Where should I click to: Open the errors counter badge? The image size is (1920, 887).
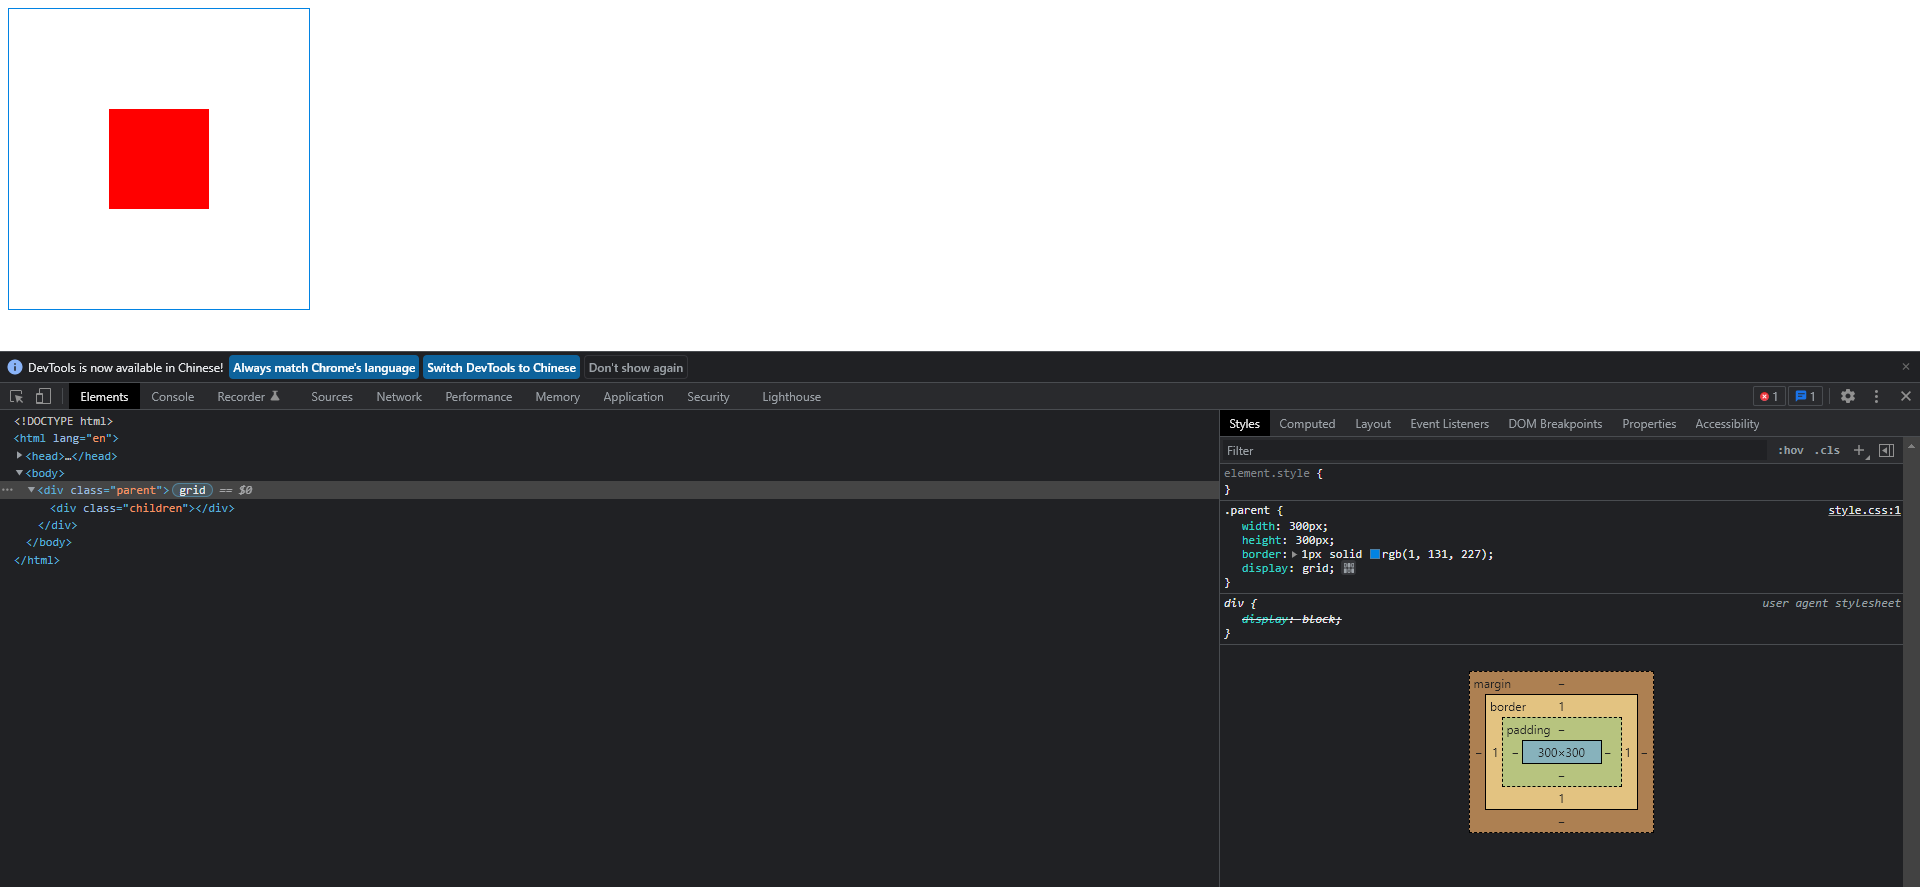(1769, 396)
